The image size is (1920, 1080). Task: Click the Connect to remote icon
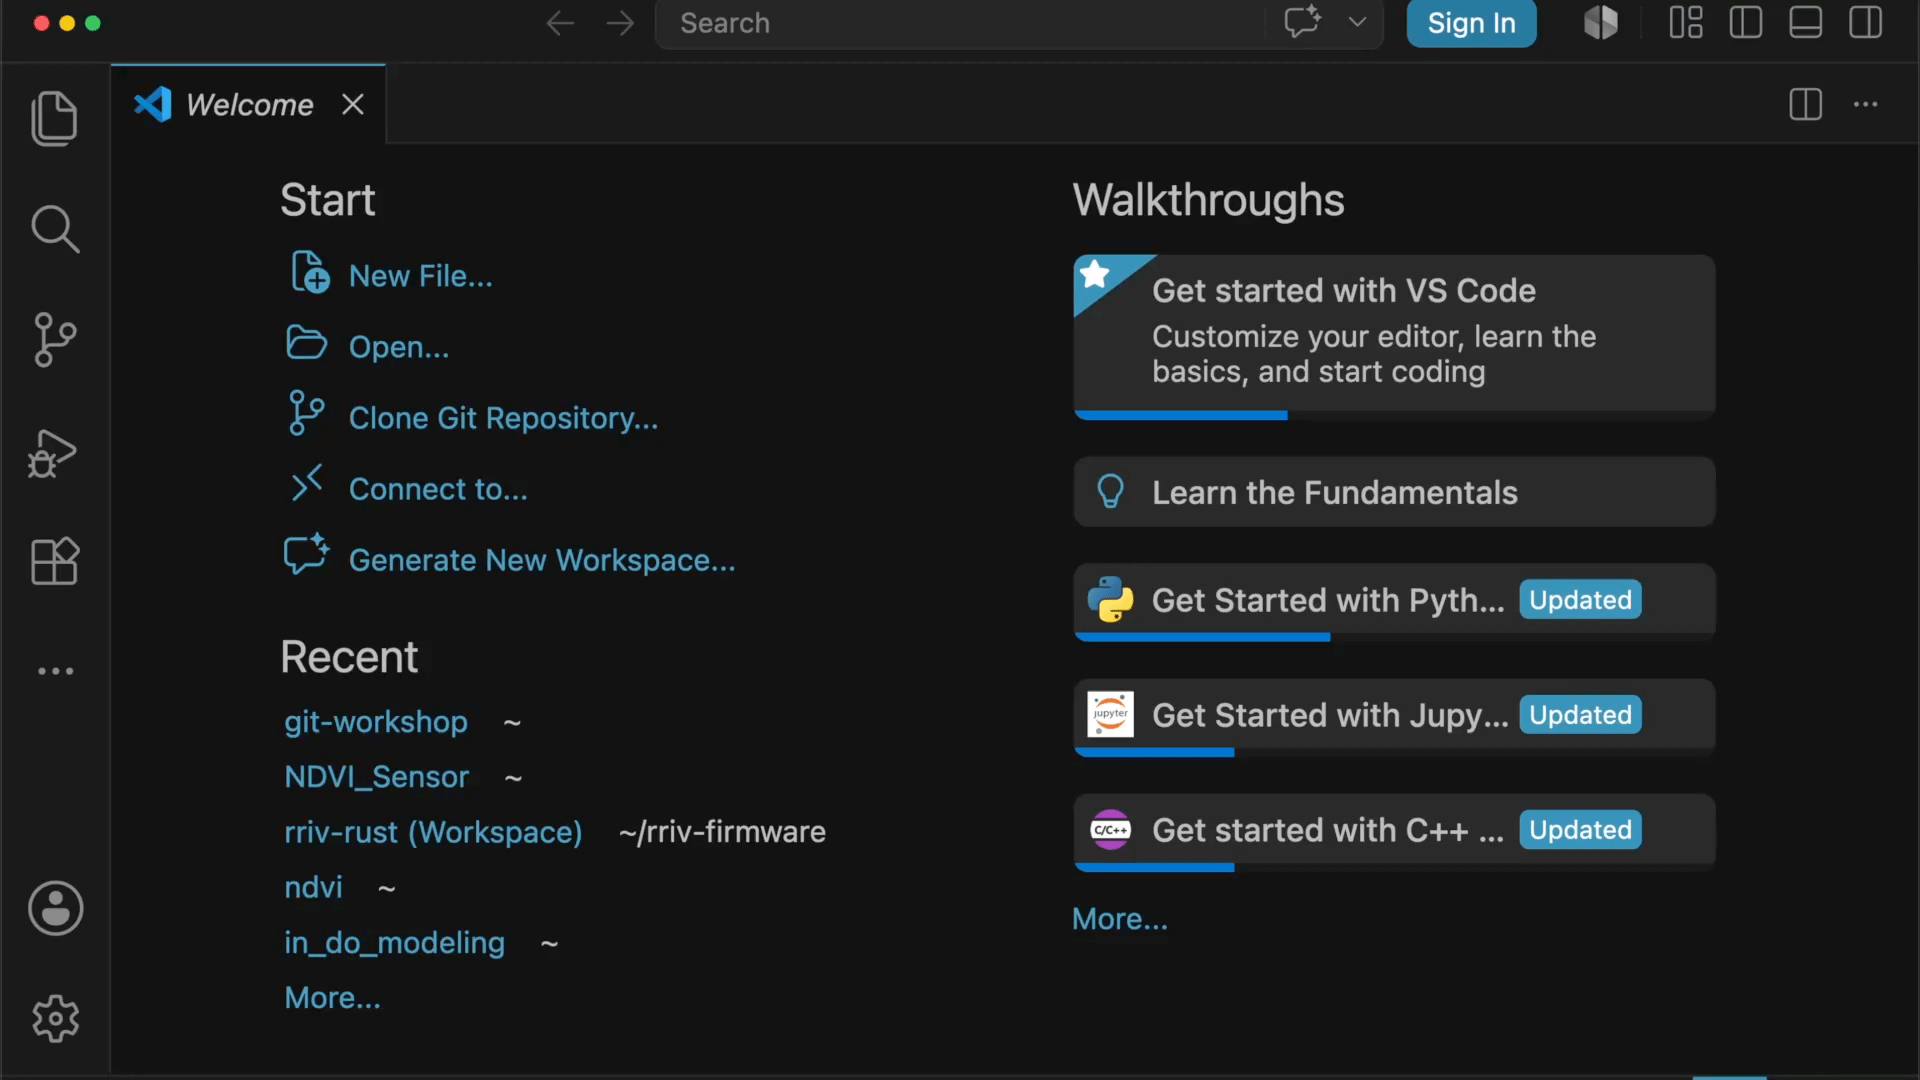click(306, 483)
